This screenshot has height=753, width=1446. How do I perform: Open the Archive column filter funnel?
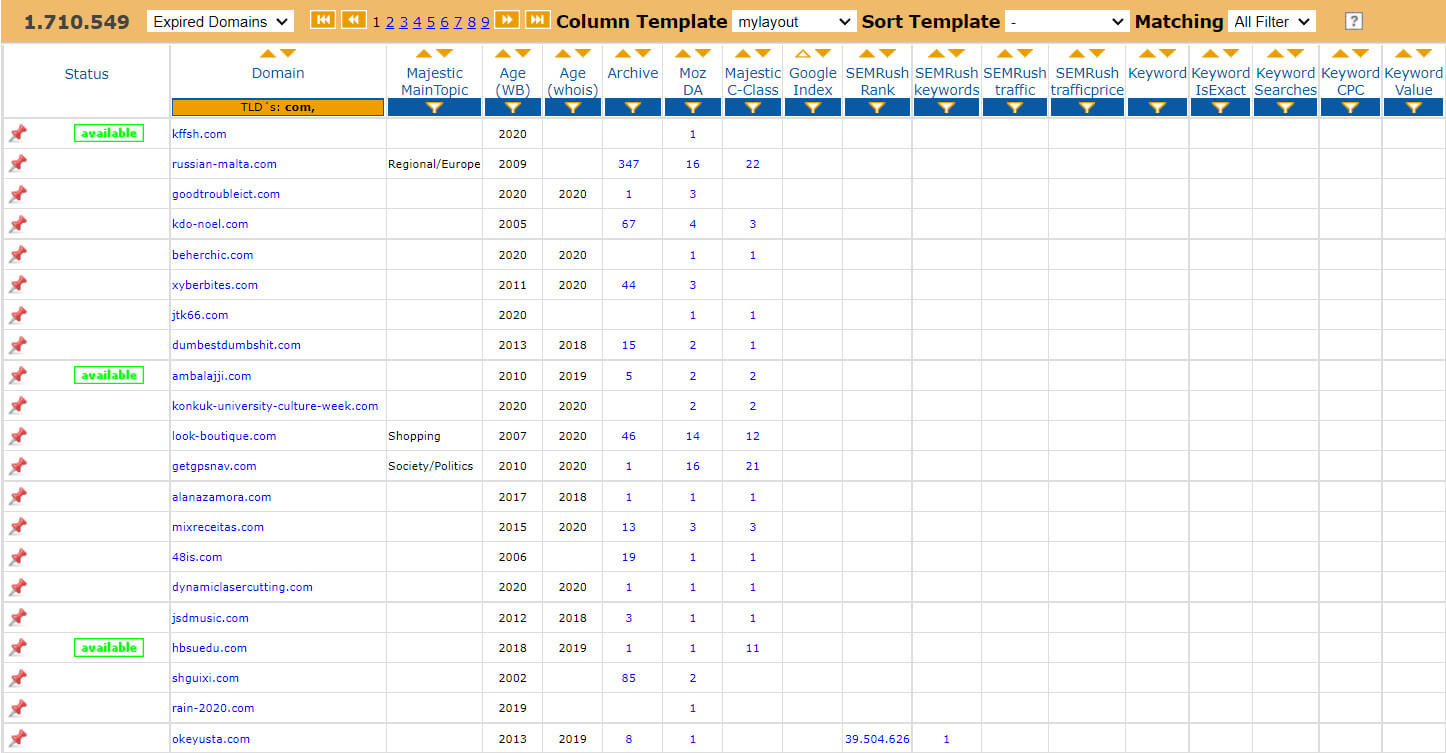click(632, 108)
